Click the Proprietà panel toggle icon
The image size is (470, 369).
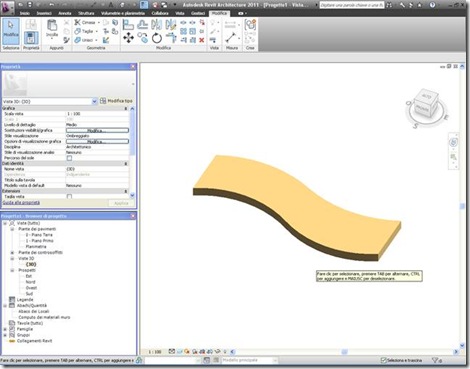pos(31,38)
